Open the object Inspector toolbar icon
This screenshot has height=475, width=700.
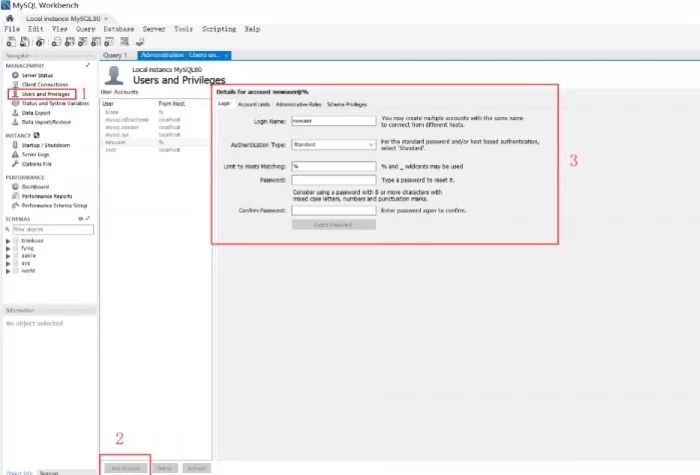(40, 42)
